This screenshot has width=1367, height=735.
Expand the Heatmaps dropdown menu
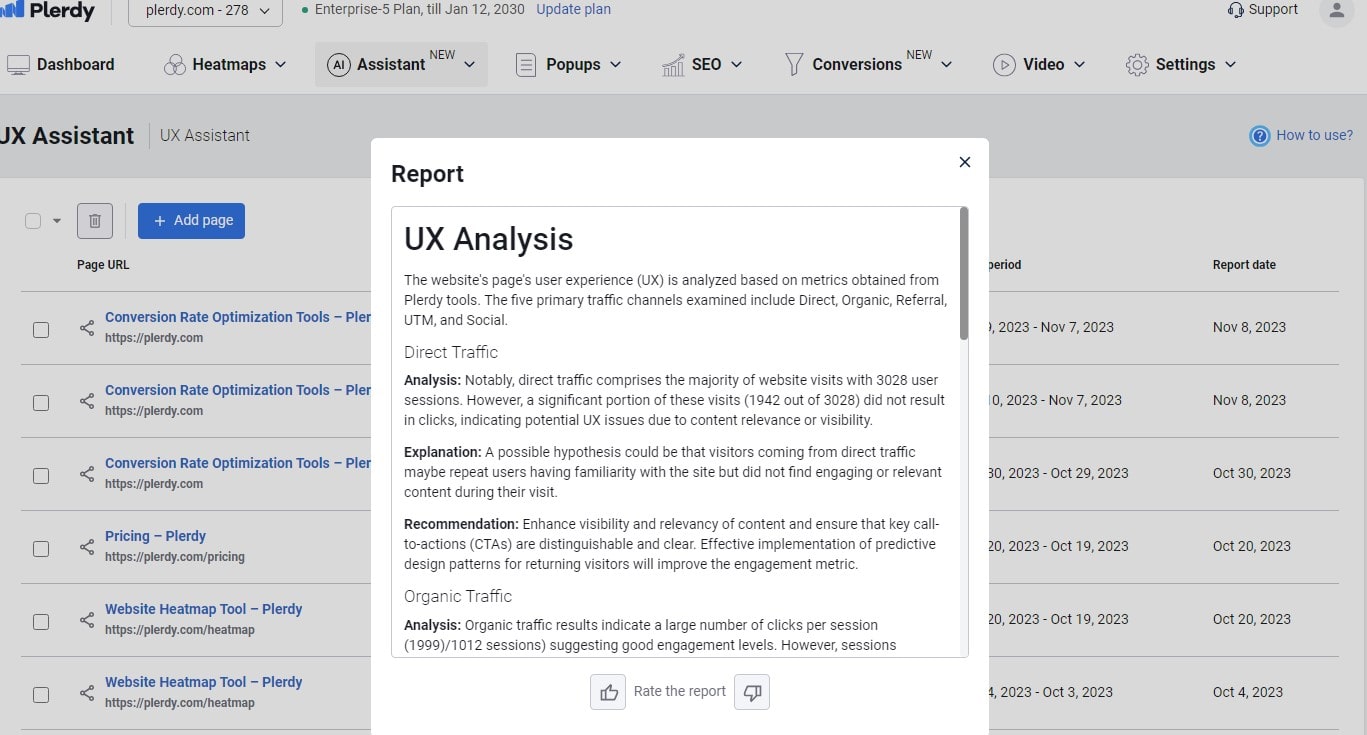(225, 64)
